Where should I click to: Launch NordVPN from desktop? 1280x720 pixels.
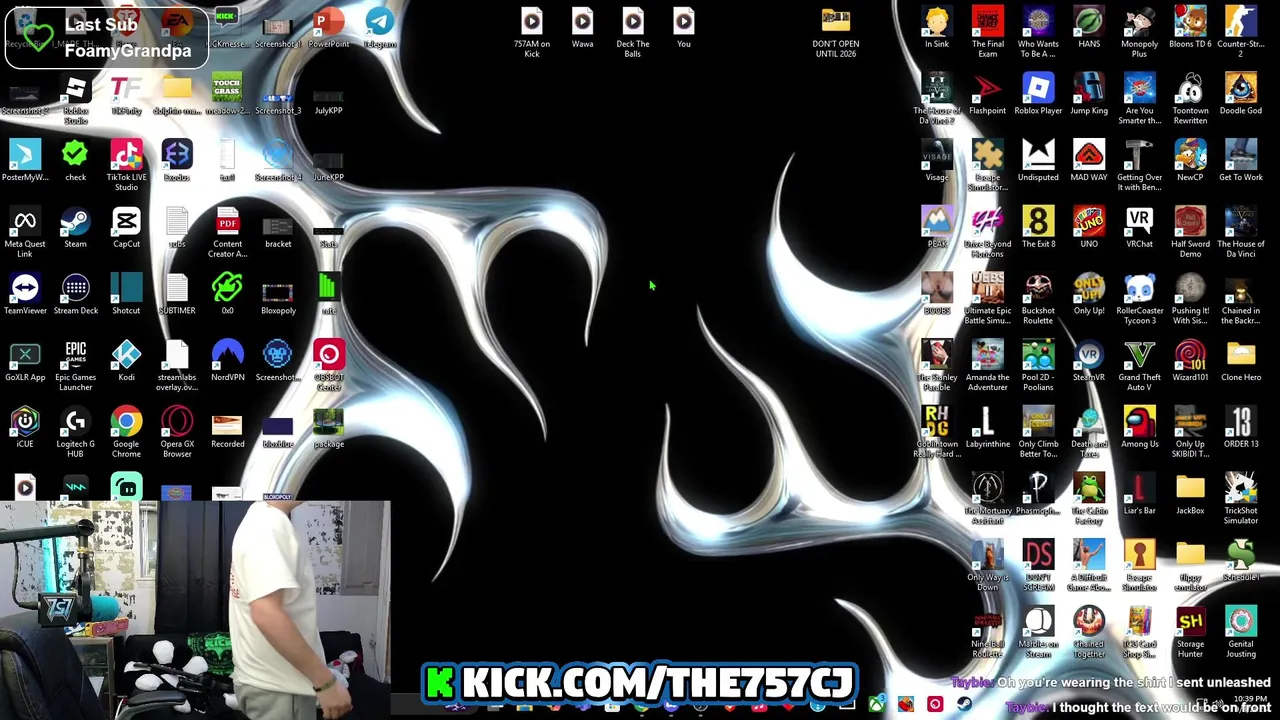coord(227,362)
